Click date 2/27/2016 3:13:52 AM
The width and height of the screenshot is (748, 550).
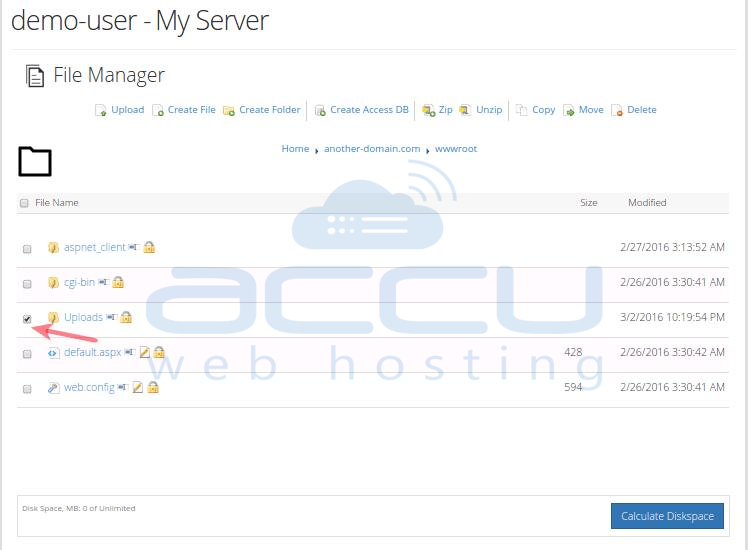[x=672, y=247]
